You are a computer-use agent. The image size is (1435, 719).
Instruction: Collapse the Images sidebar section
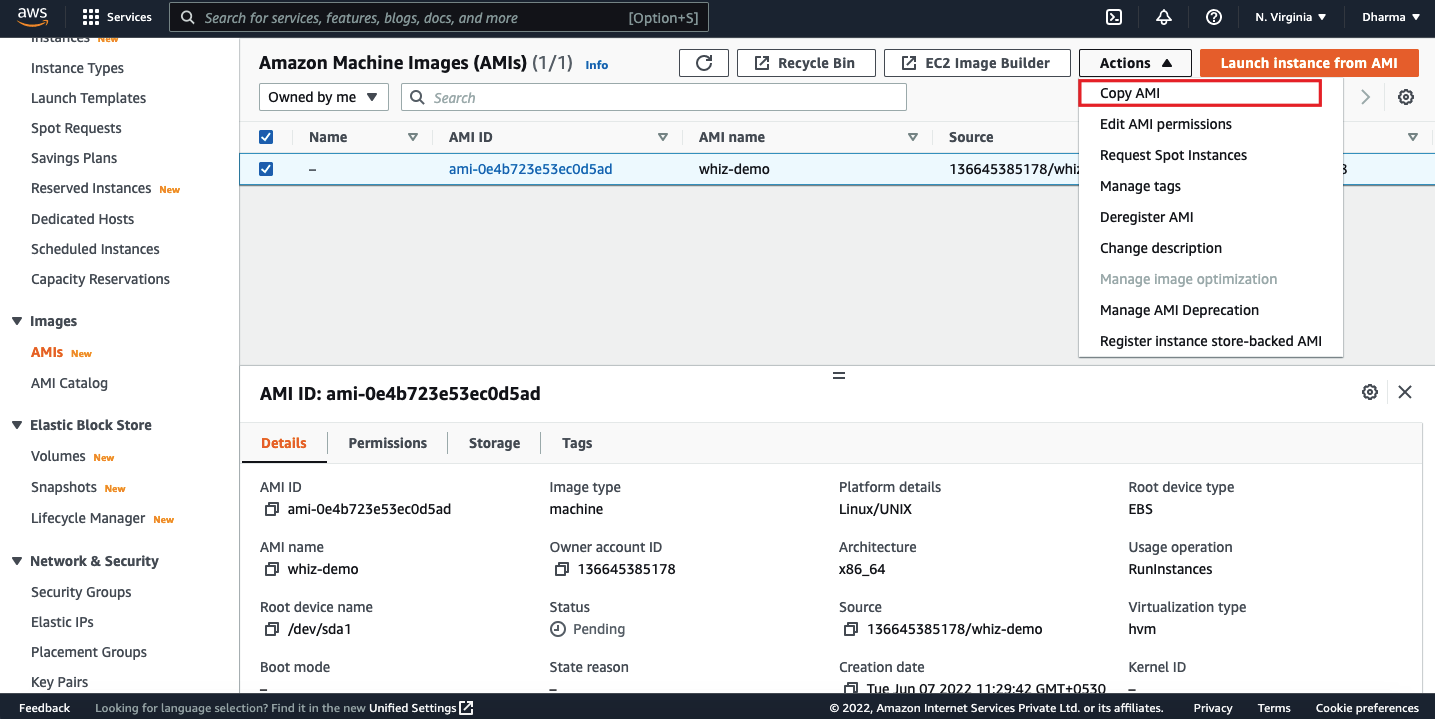(16, 321)
